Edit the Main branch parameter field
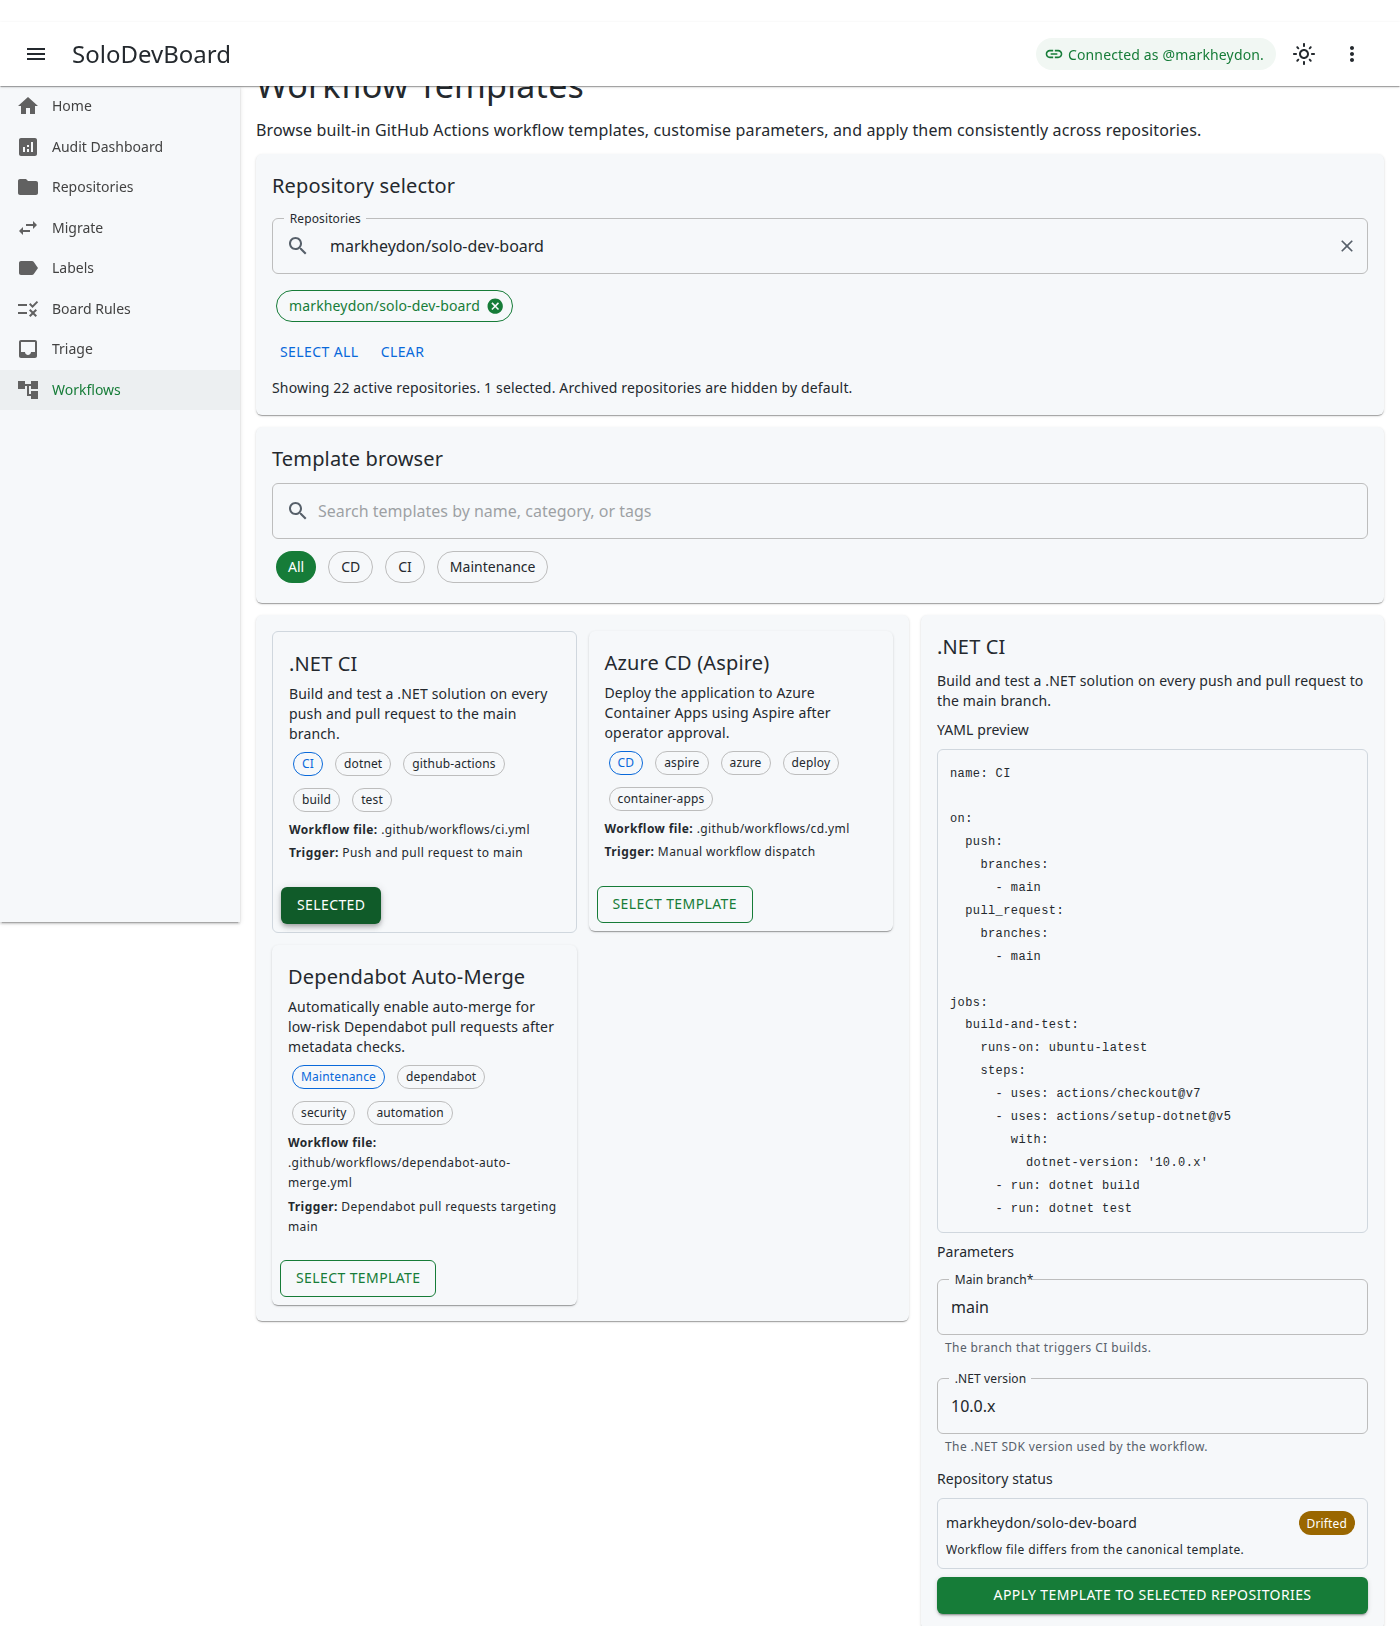Screen dimensions: 1400x1626 pyautogui.click(x=1152, y=1307)
